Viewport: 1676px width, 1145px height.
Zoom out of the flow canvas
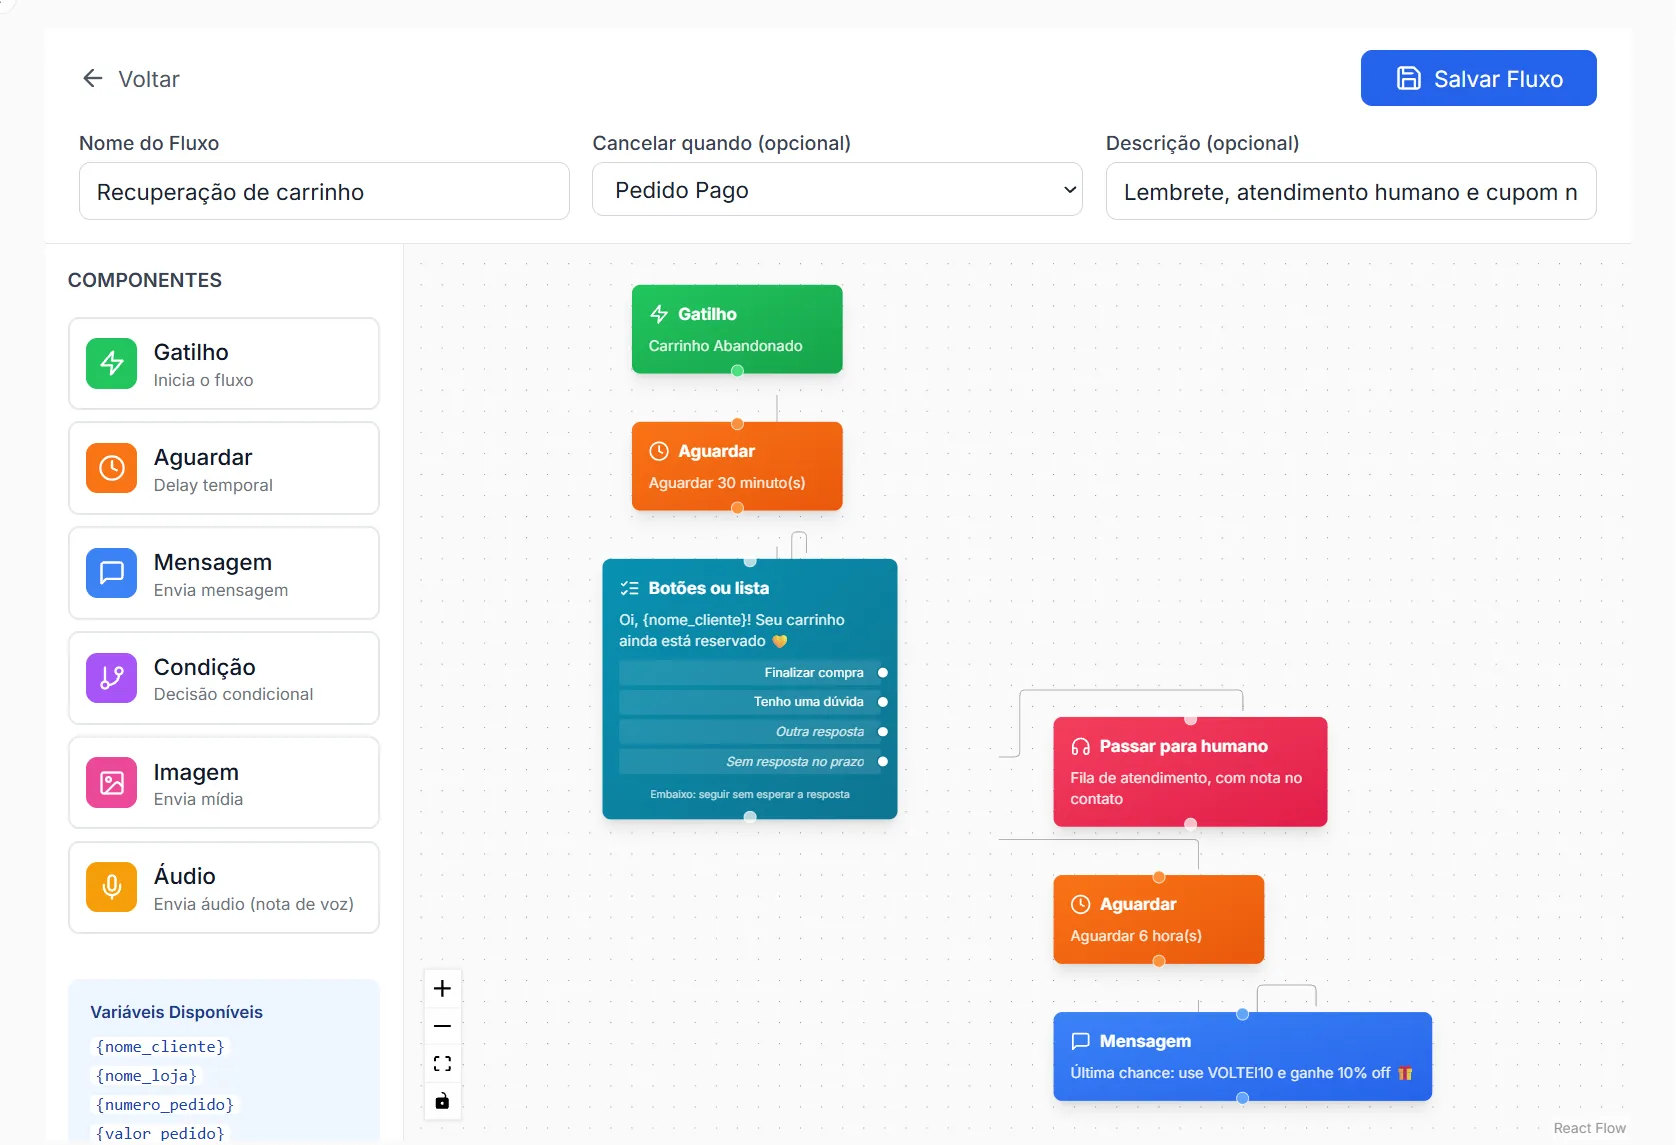tap(442, 1026)
